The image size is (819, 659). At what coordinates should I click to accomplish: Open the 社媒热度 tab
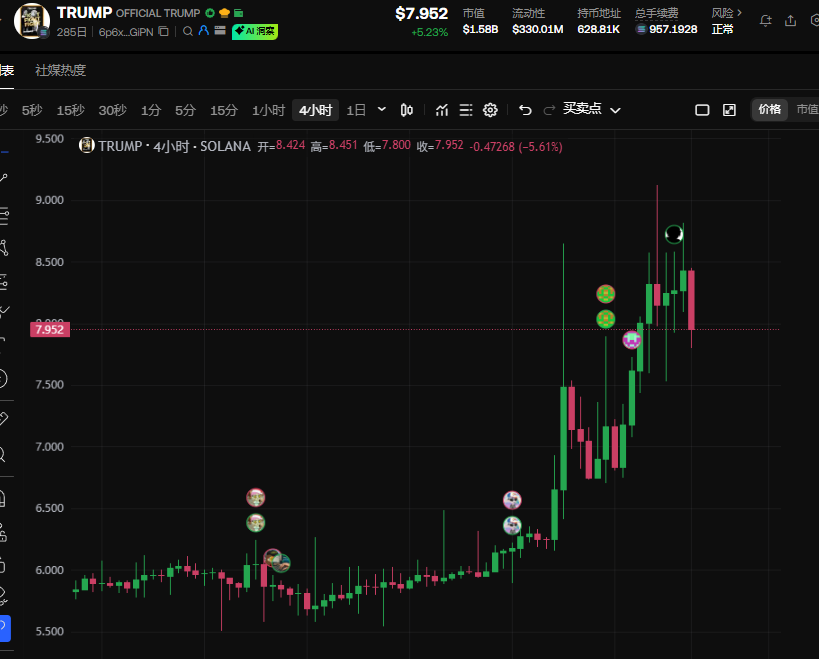61,70
